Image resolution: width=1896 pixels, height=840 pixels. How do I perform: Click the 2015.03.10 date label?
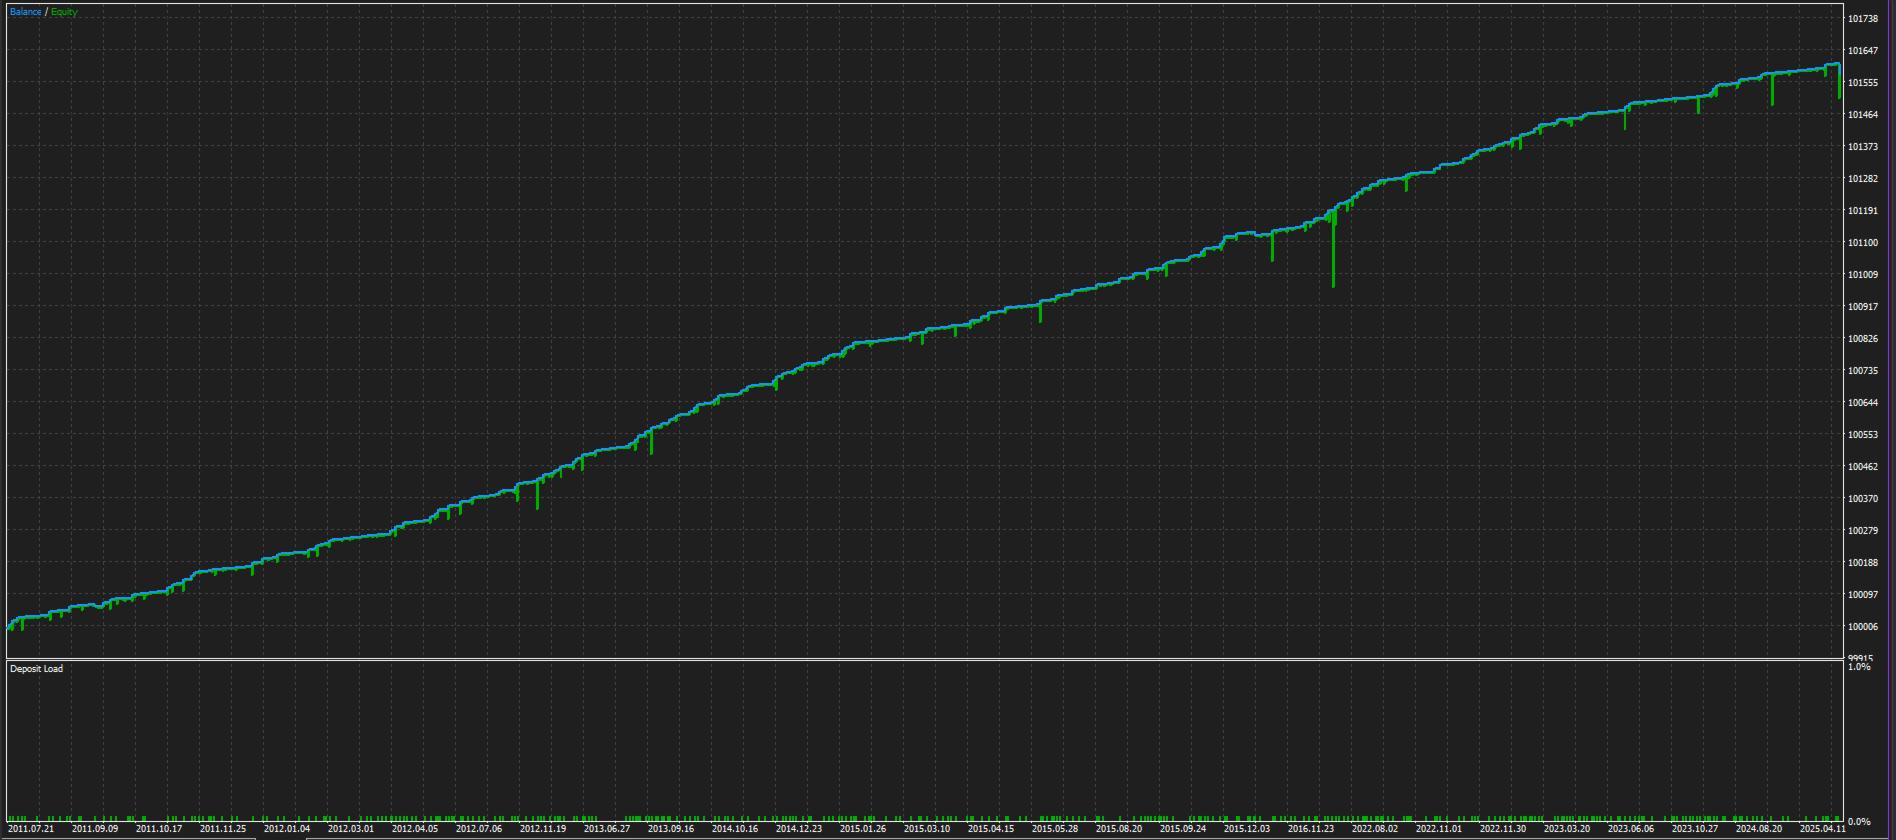click(927, 829)
